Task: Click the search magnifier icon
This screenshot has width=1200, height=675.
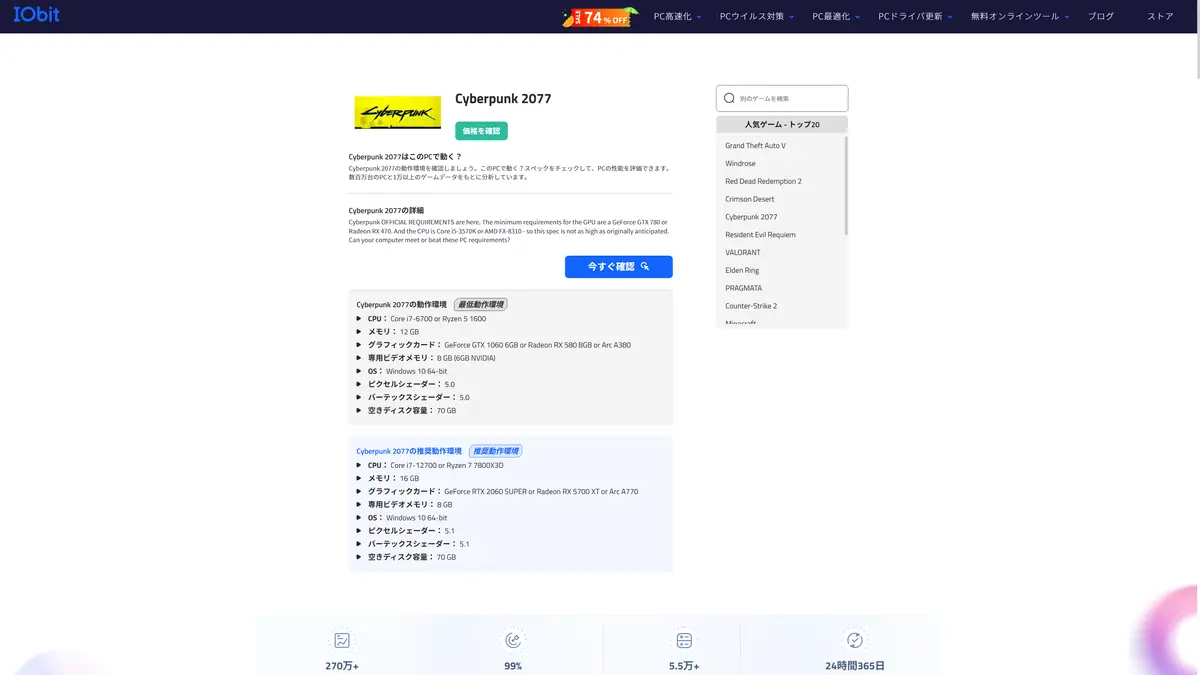Action: click(x=729, y=98)
